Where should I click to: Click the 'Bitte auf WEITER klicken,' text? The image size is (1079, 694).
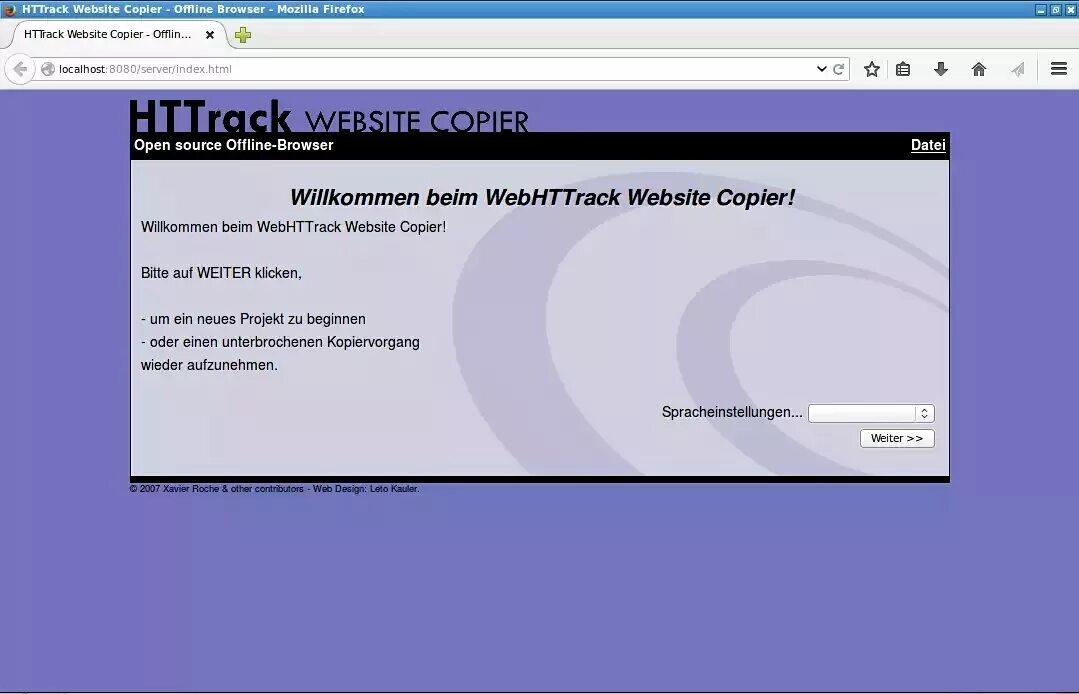coord(221,273)
